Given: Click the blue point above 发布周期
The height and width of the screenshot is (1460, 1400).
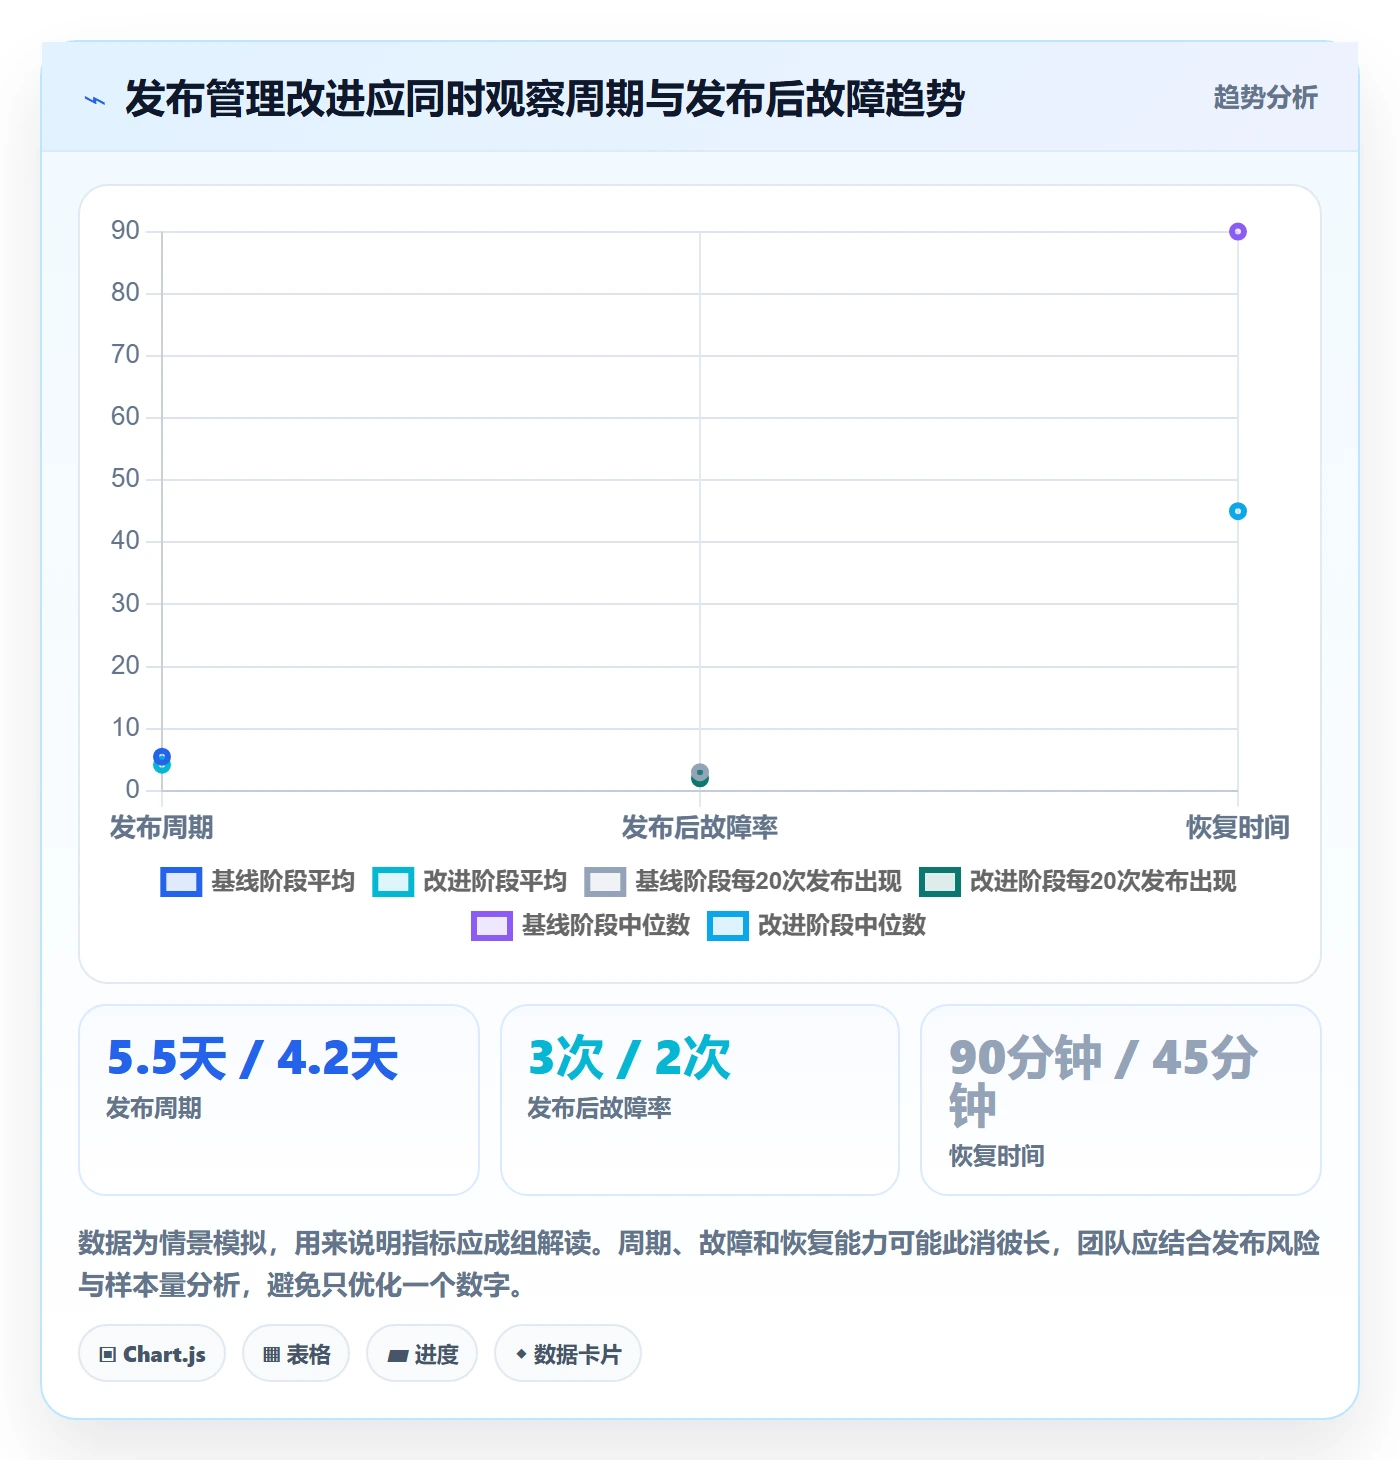Looking at the screenshot, I should [162, 756].
